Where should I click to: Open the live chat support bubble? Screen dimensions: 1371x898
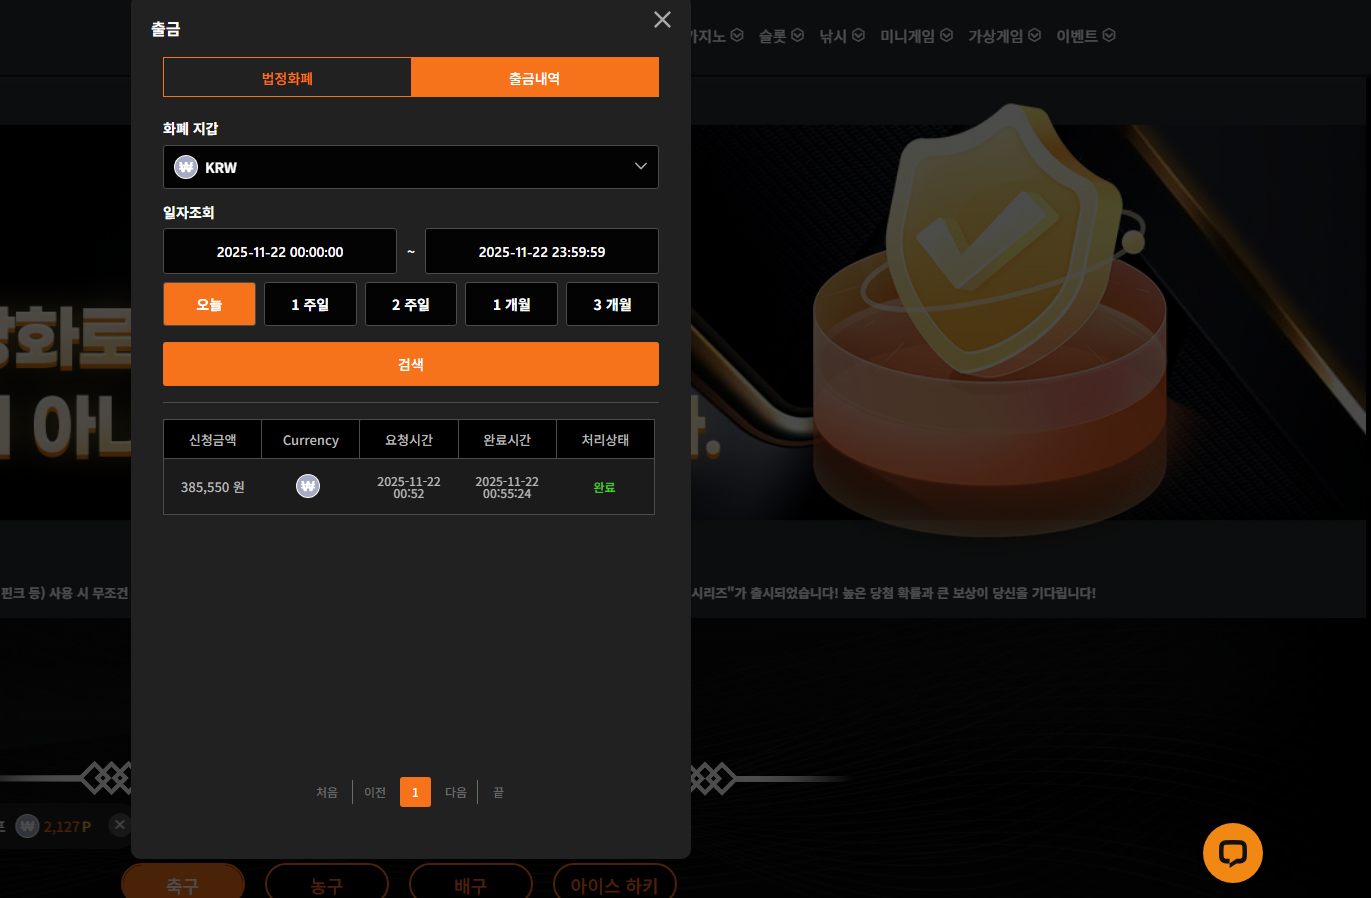[1232, 853]
